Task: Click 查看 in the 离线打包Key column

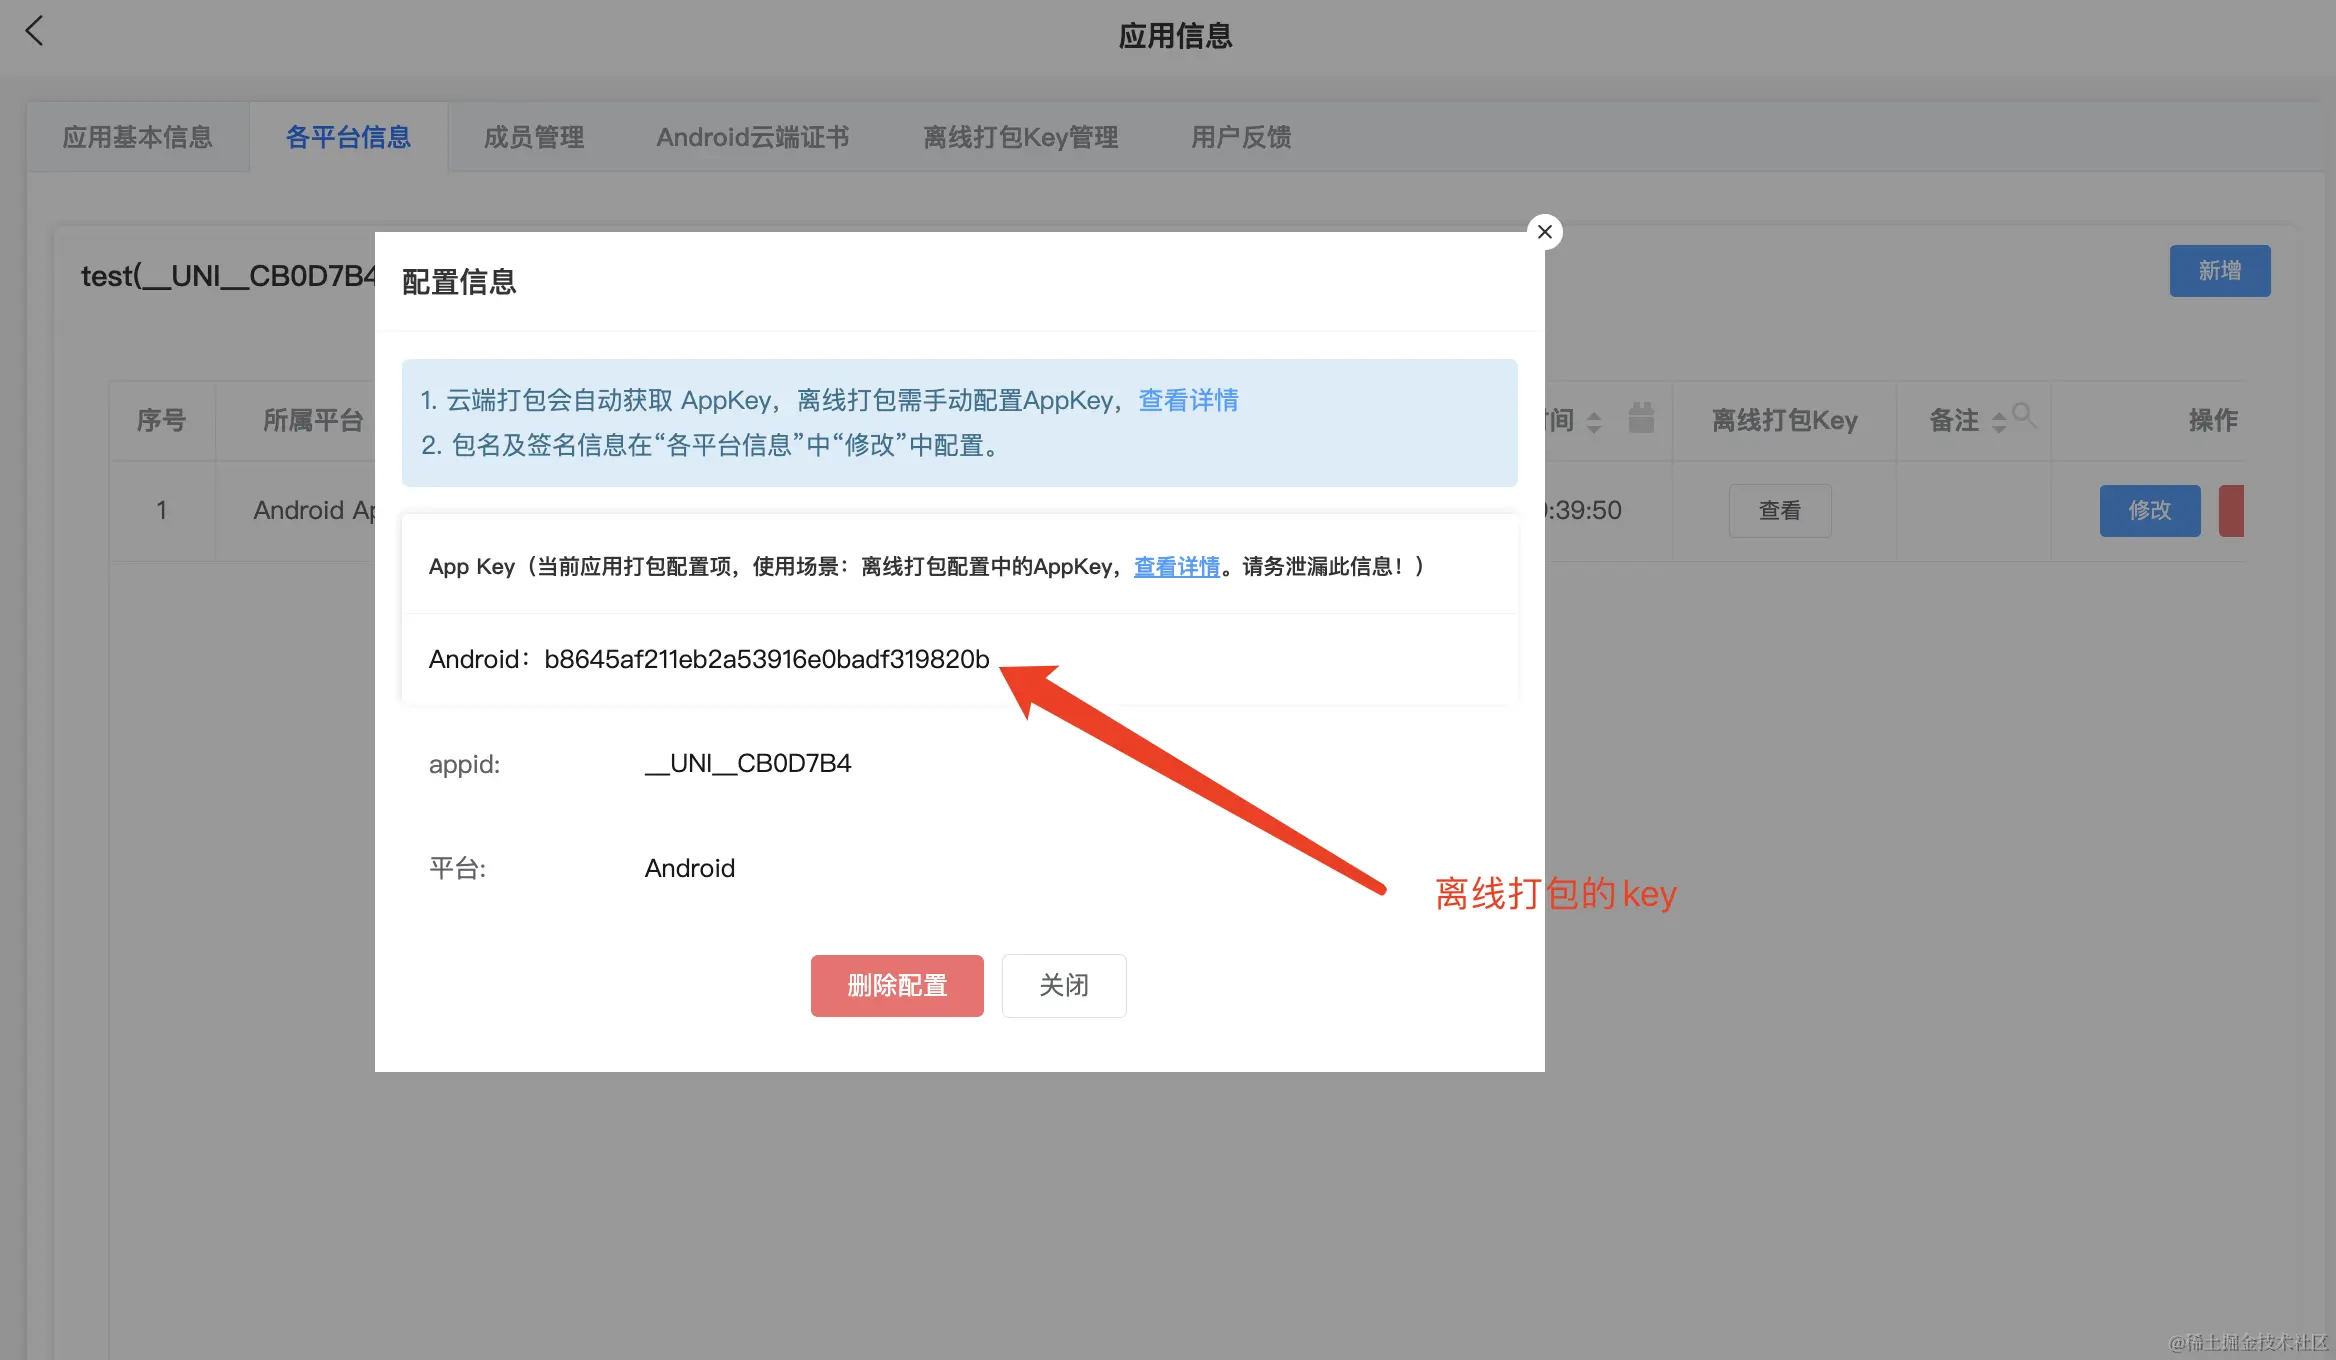Action: click(1780, 511)
